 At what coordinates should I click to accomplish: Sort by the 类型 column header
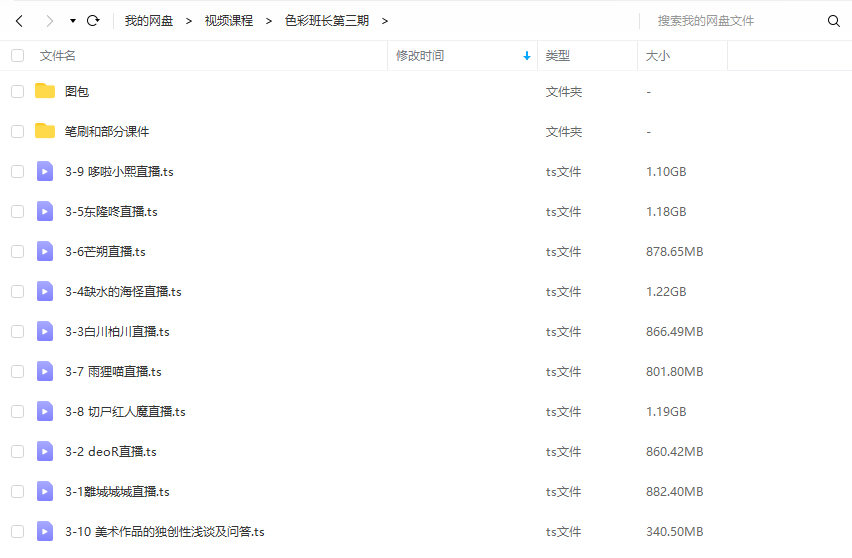[557, 56]
